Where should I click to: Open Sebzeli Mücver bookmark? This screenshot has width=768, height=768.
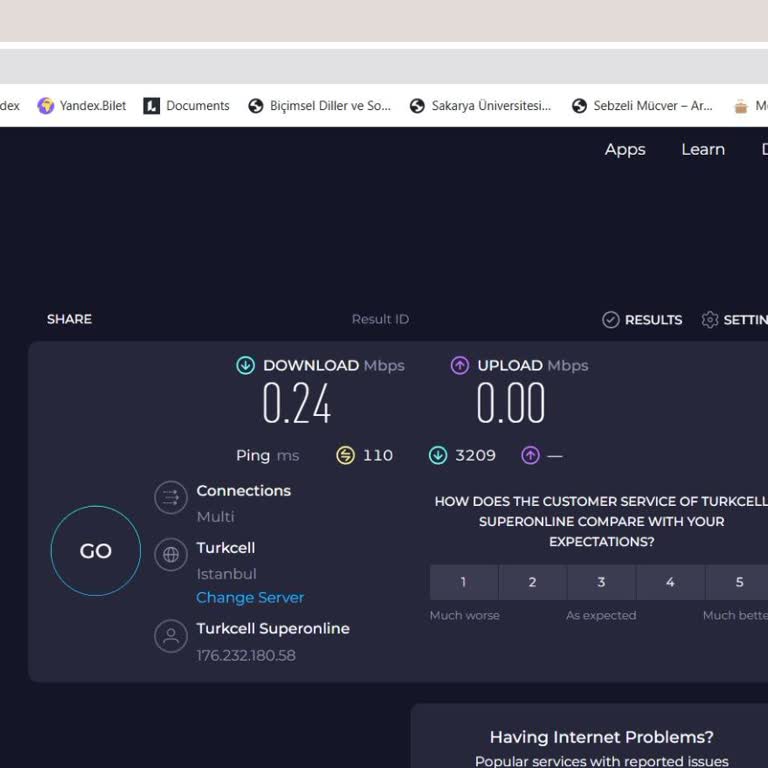click(642, 105)
